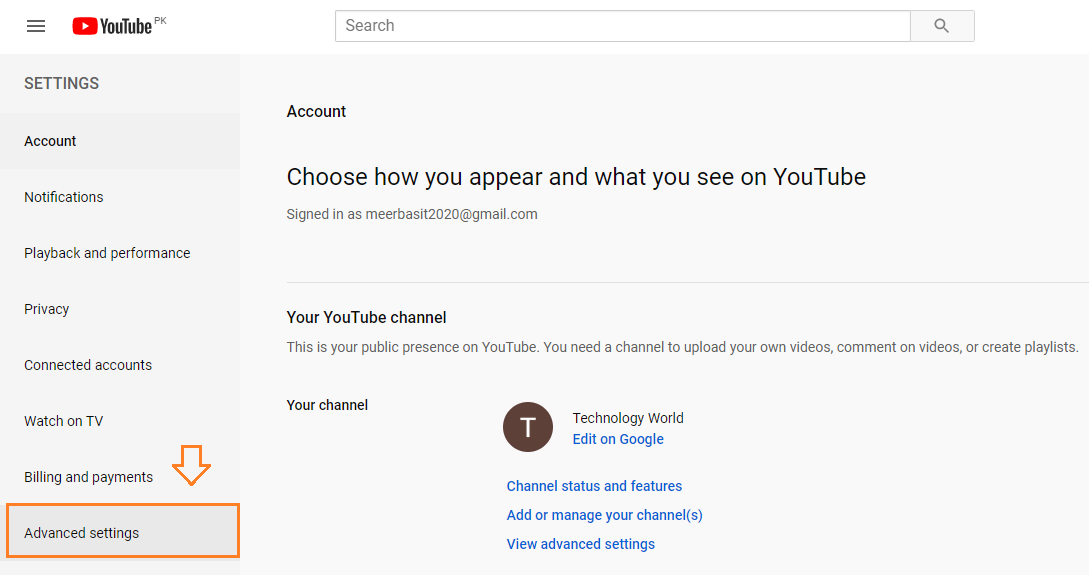
Task: Go to Billing and payments
Action: [88, 477]
